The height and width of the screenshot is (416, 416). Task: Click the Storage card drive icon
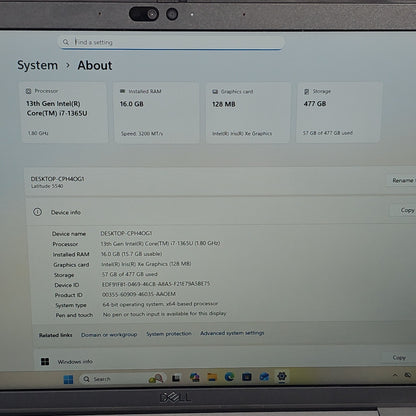307,91
